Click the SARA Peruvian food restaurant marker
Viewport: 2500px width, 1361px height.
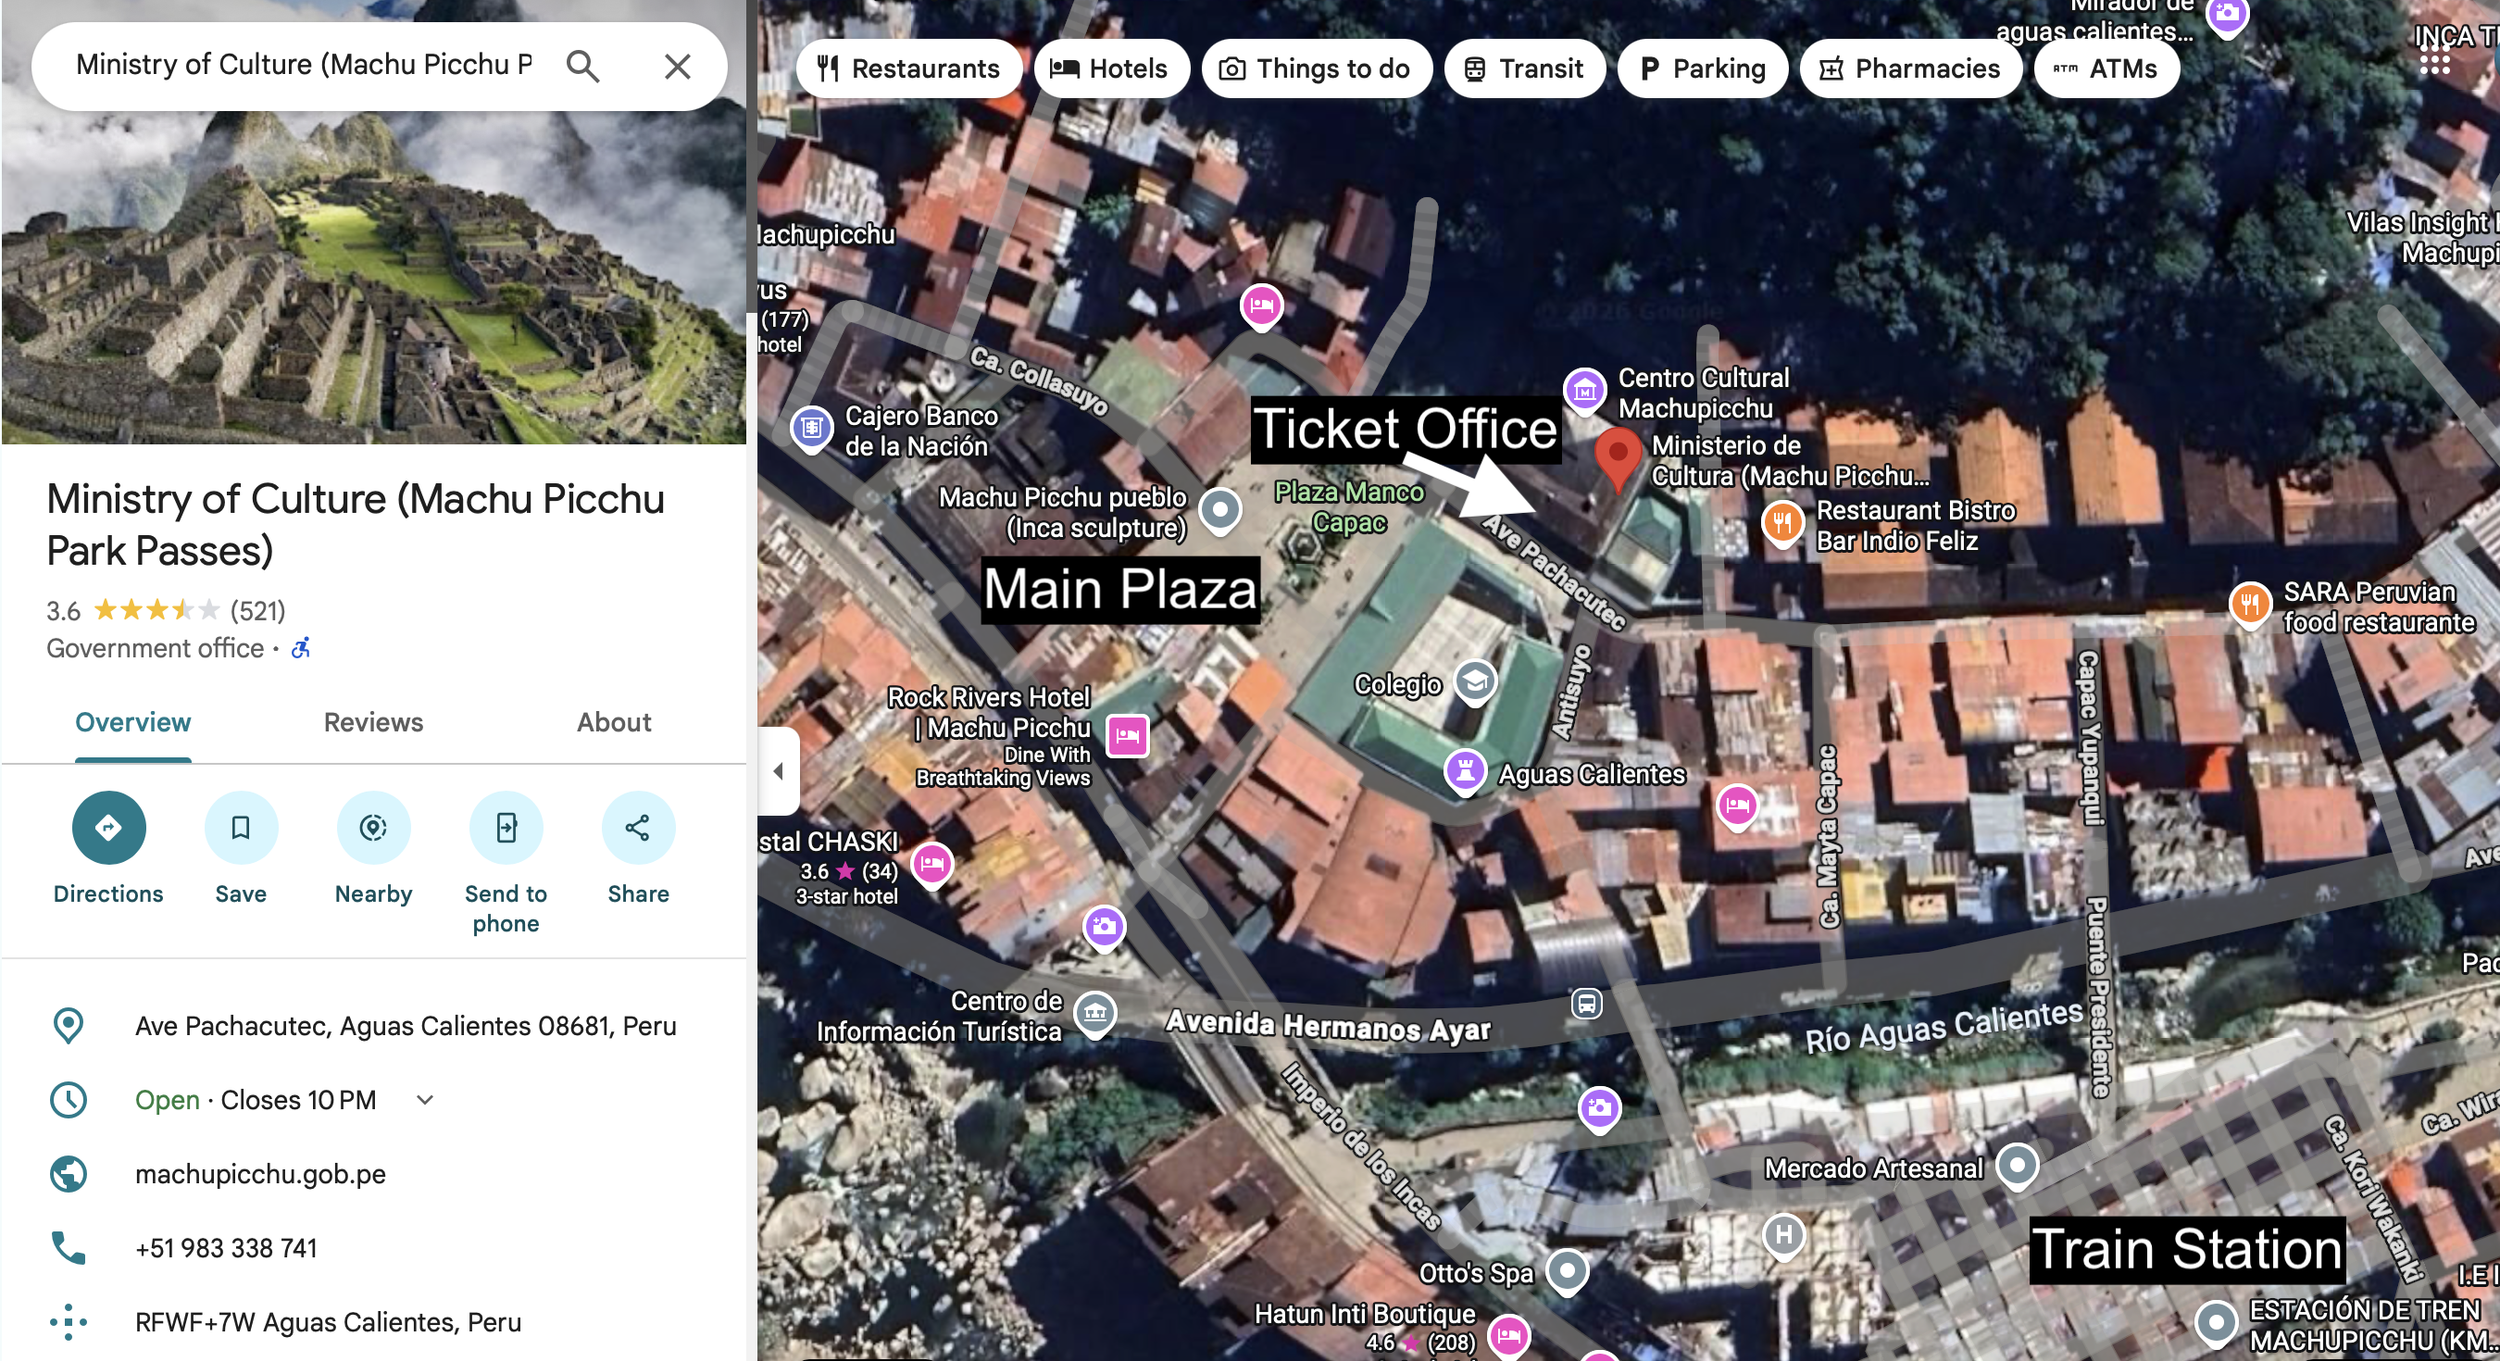point(2250,604)
